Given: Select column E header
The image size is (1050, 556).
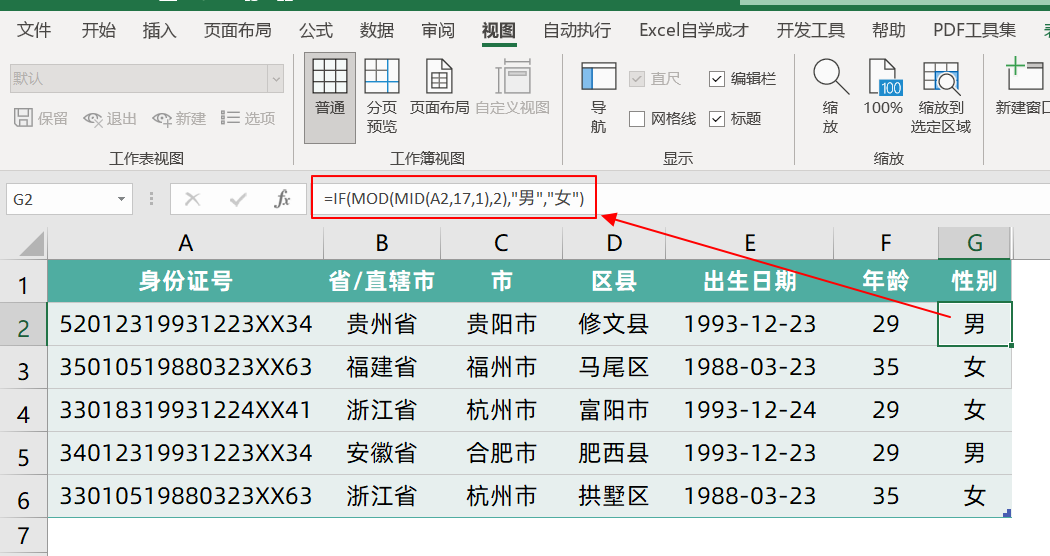Looking at the screenshot, I should click(x=749, y=242).
